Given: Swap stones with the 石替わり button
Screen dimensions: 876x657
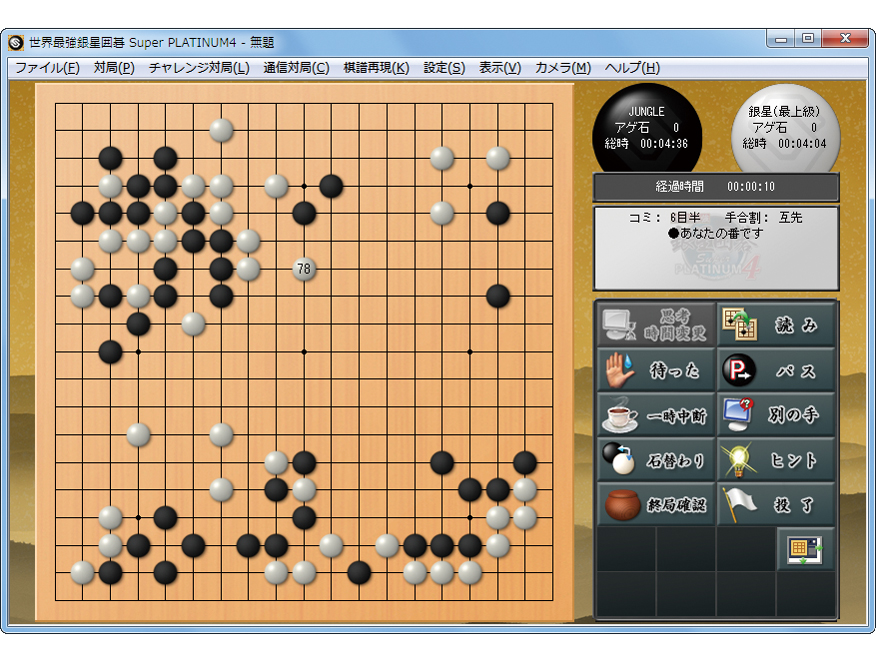Looking at the screenshot, I should pyautogui.click(x=656, y=460).
